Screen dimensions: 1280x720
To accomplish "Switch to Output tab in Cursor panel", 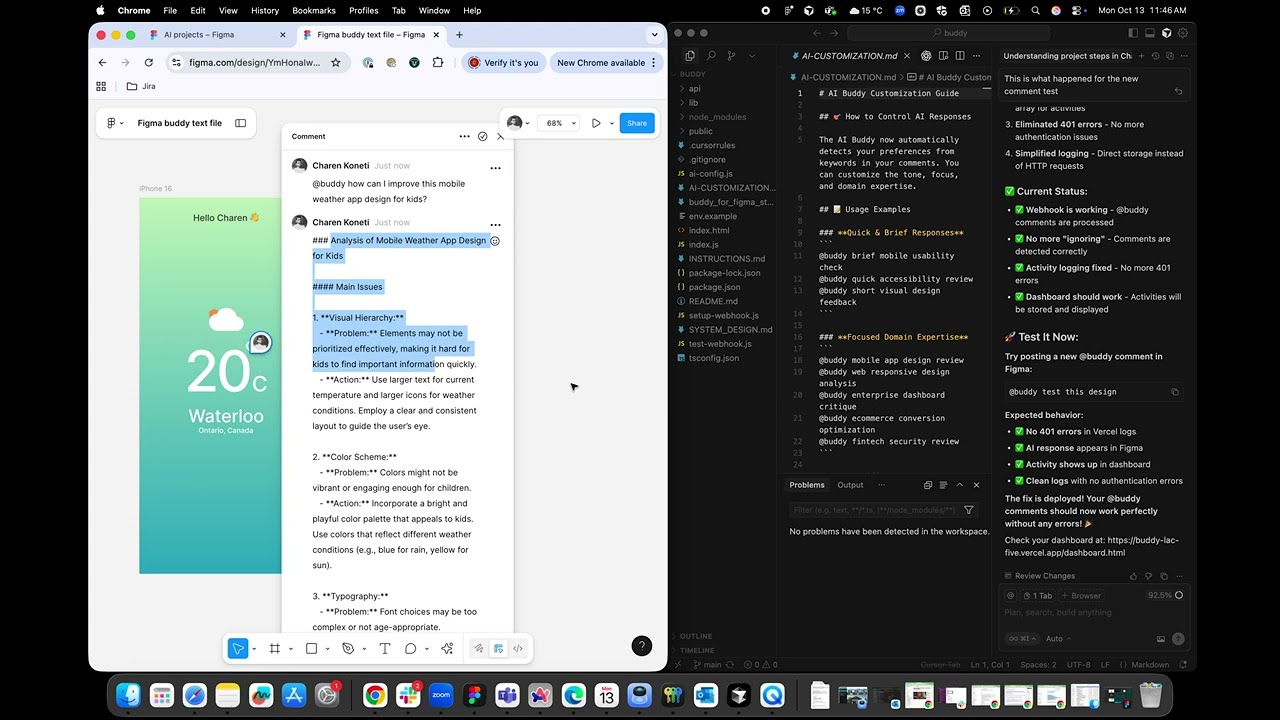I will coord(850,485).
